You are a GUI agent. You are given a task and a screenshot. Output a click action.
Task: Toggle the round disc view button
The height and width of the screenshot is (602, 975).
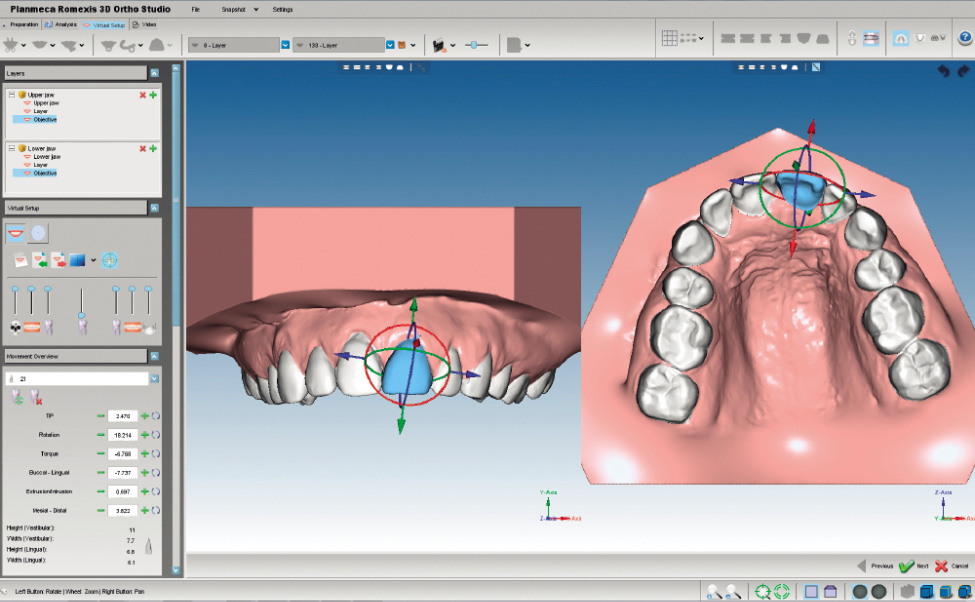(x=37, y=232)
